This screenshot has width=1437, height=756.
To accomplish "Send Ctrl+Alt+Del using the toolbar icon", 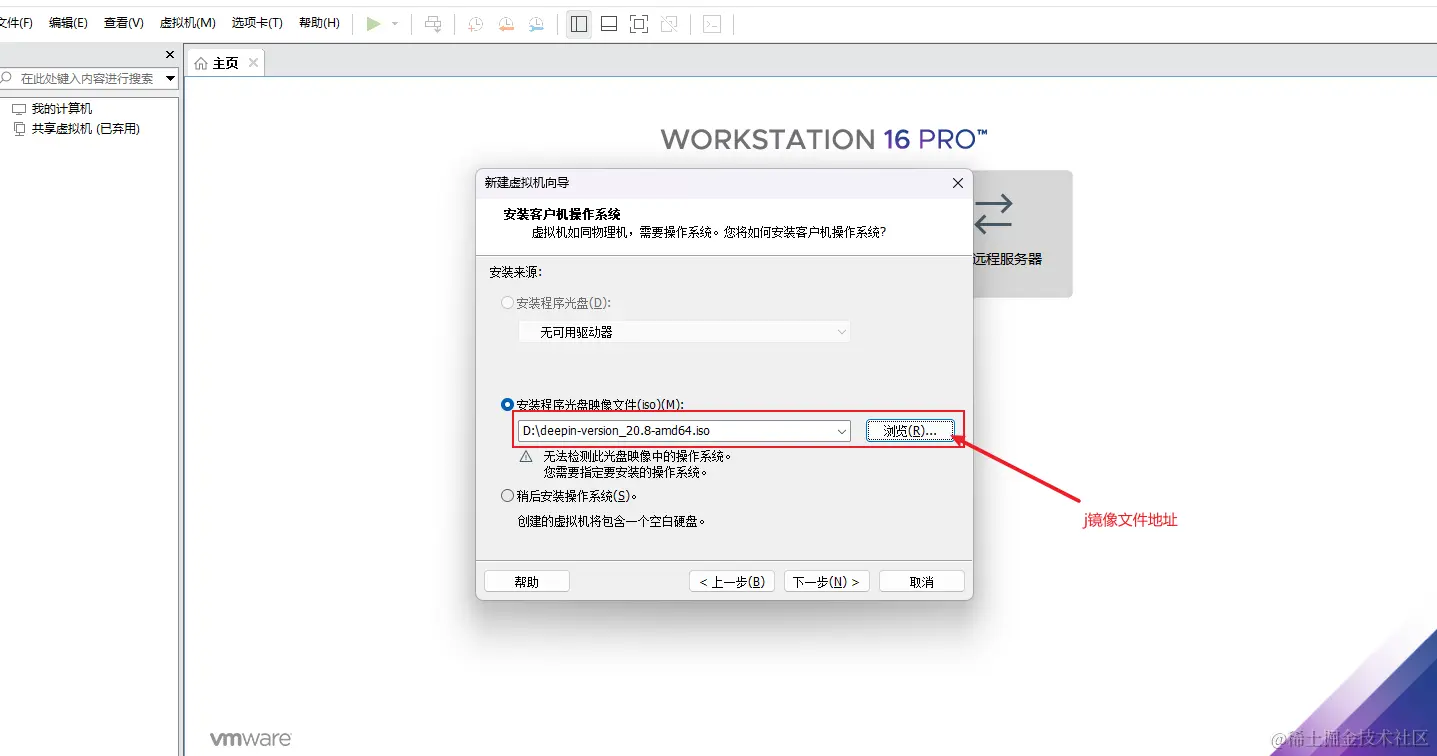I will pos(433,24).
